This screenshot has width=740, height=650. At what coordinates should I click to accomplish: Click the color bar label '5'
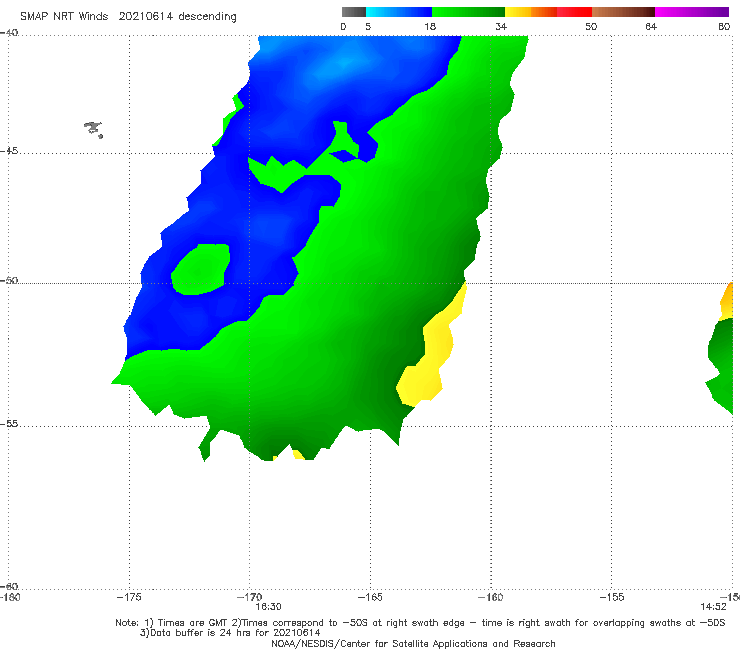pyautogui.click(x=368, y=26)
